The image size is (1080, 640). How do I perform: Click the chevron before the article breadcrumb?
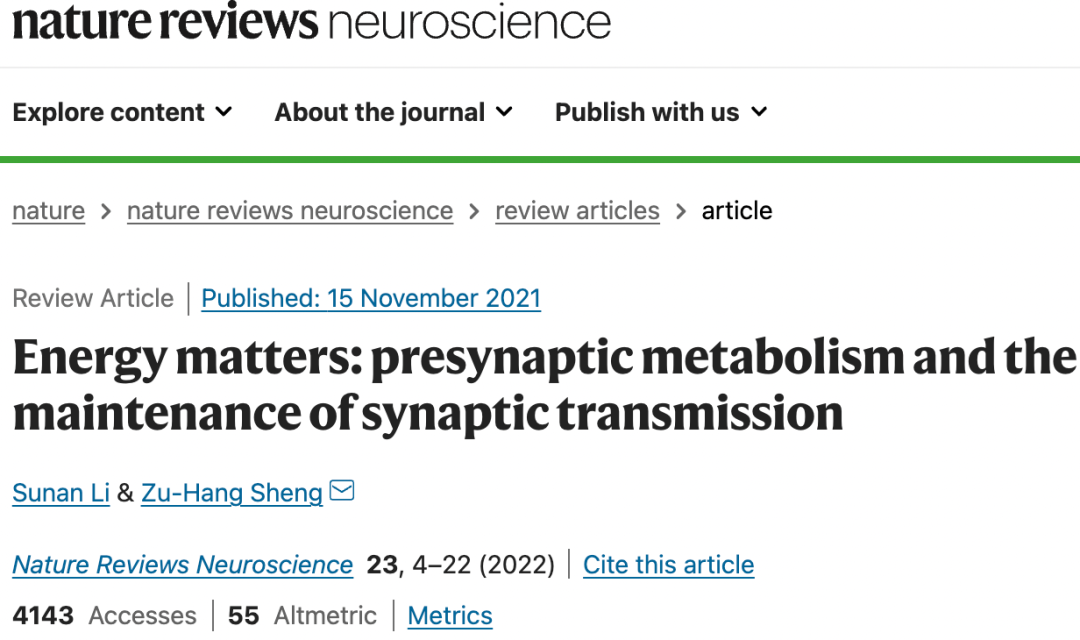(x=681, y=211)
